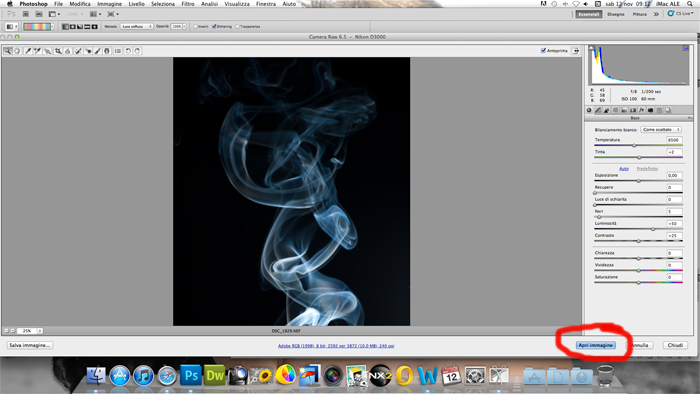The image size is (700, 394).
Task: Select the Red Eye Removal tool
Action: pos(88,51)
